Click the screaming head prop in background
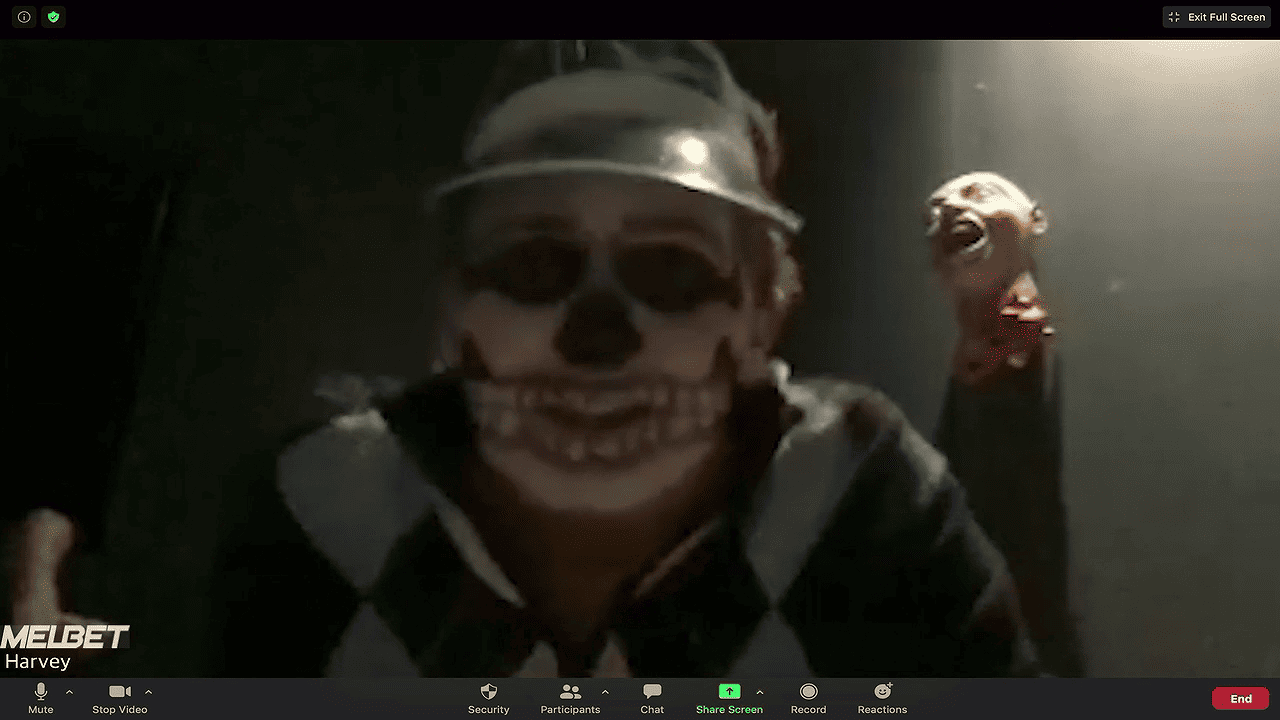The width and height of the screenshot is (1280, 720). 980,225
